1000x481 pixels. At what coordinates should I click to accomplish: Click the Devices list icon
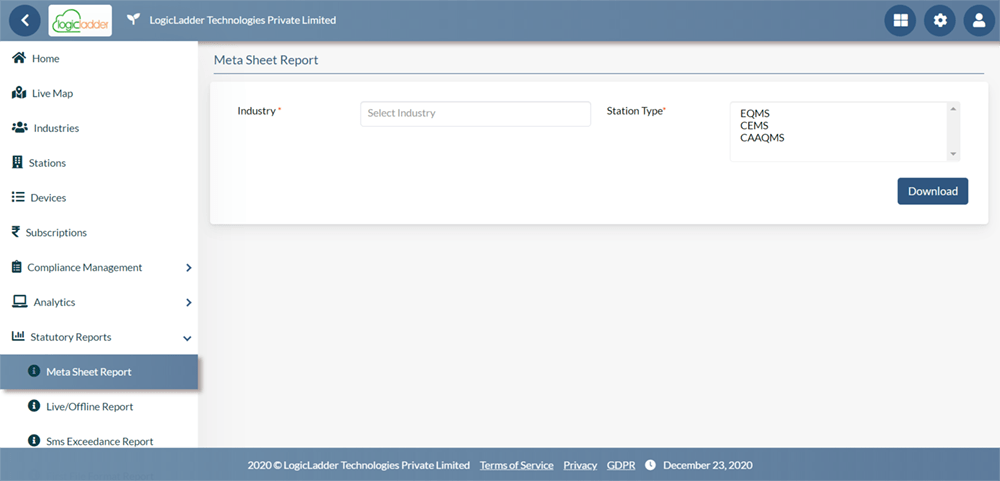tap(18, 197)
